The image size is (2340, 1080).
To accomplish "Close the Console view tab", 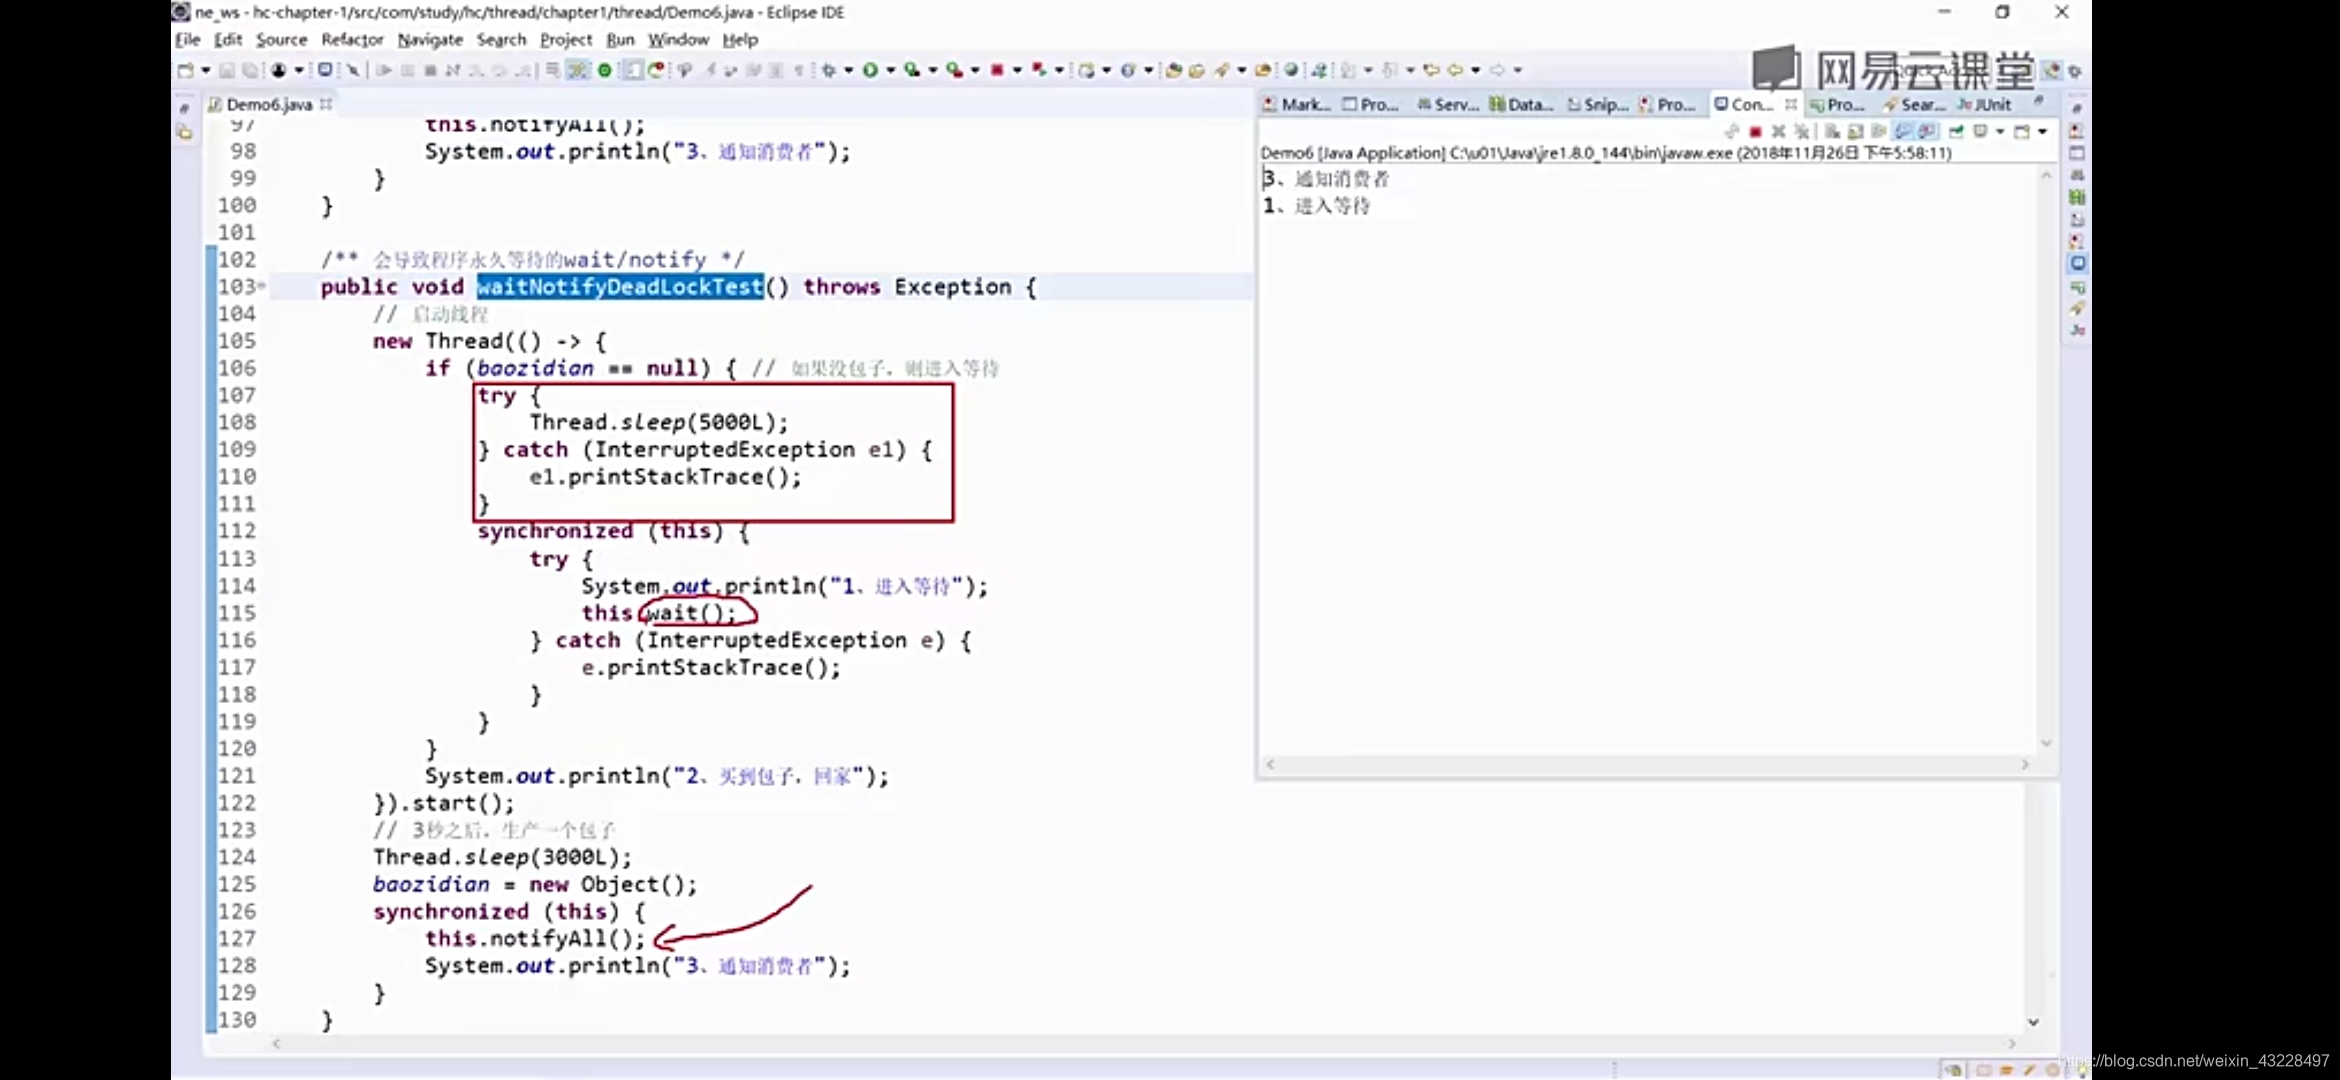I will 1791,104.
